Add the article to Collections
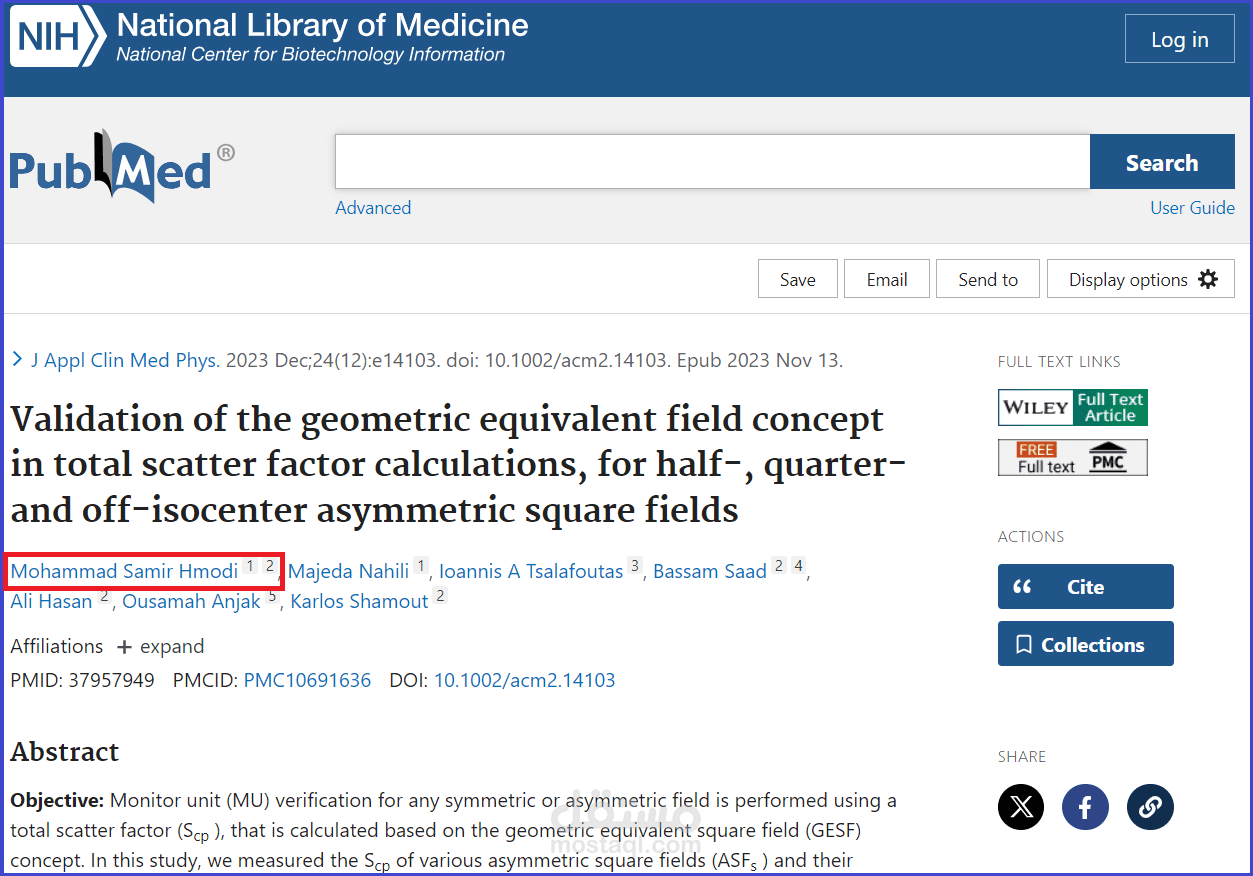The height and width of the screenshot is (876, 1253). point(1085,645)
